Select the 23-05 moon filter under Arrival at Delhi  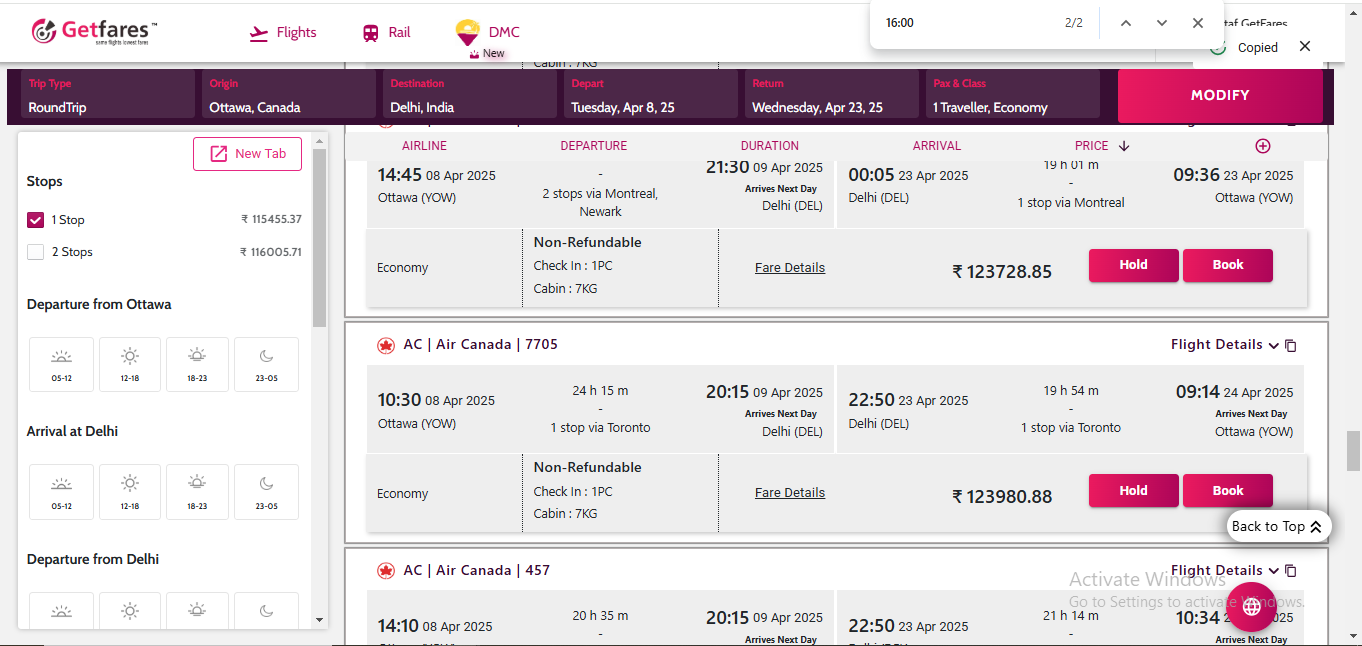266,491
